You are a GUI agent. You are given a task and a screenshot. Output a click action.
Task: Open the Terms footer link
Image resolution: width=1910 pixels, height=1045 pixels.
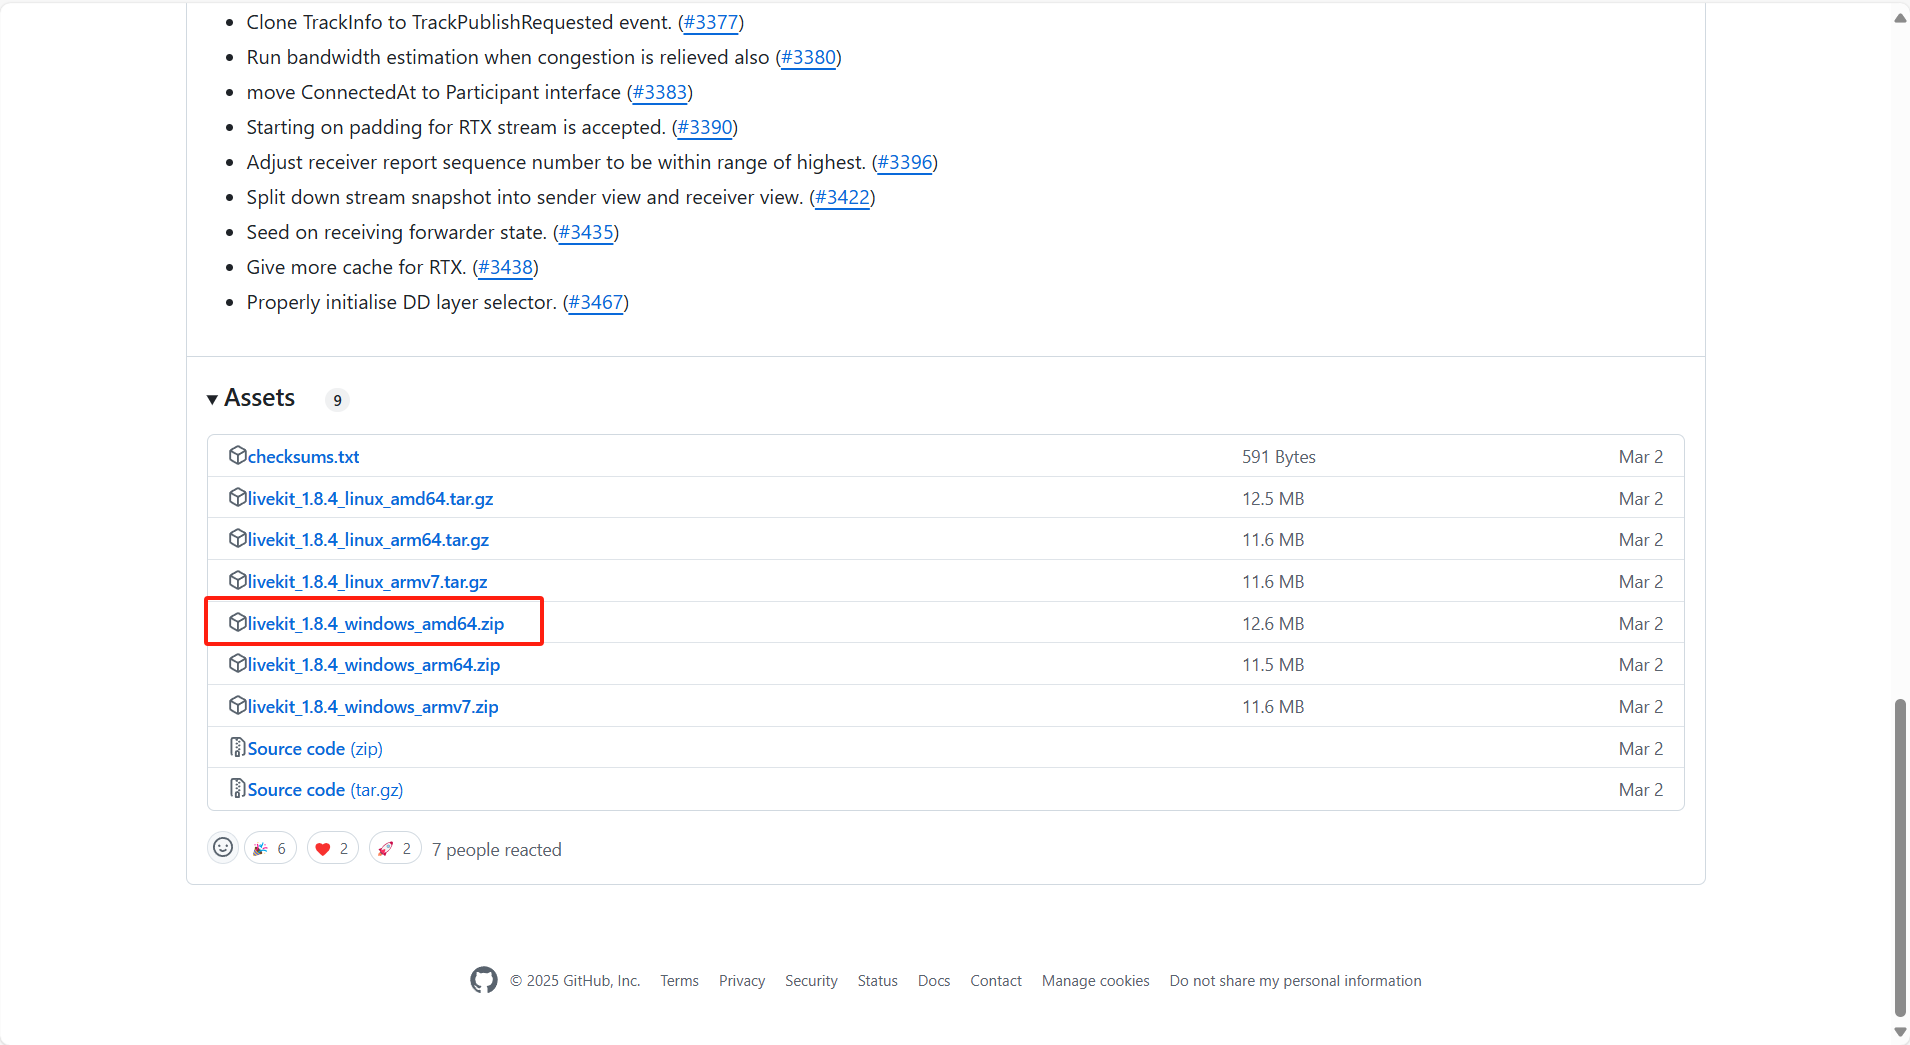tap(679, 981)
